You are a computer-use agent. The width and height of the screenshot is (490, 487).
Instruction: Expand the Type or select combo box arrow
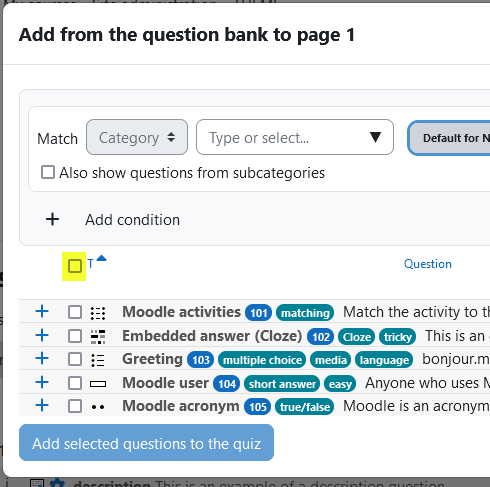[x=375, y=137]
